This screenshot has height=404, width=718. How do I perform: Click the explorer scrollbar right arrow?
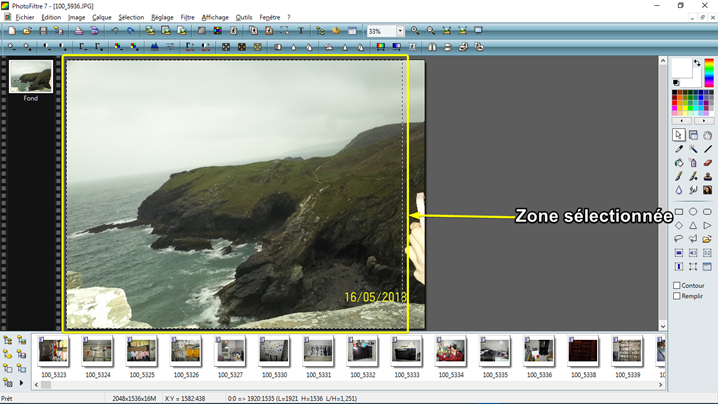click(x=660, y=385)
